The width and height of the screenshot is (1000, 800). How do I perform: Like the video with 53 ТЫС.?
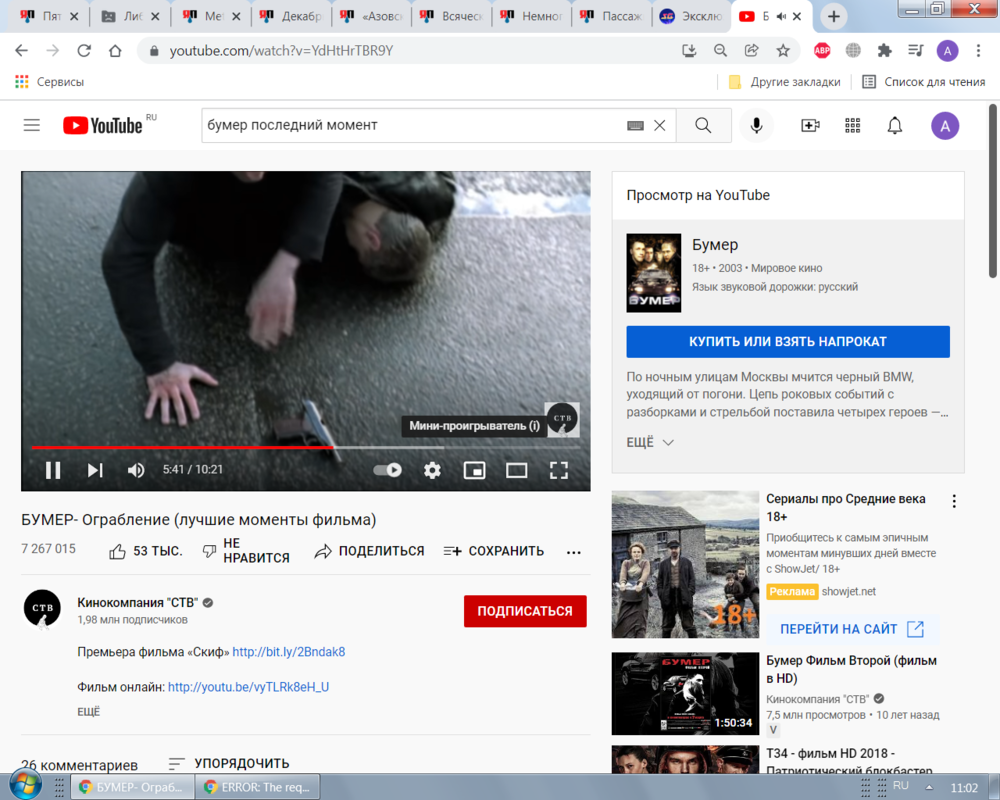pyautogui.click(x=146, y=551)
